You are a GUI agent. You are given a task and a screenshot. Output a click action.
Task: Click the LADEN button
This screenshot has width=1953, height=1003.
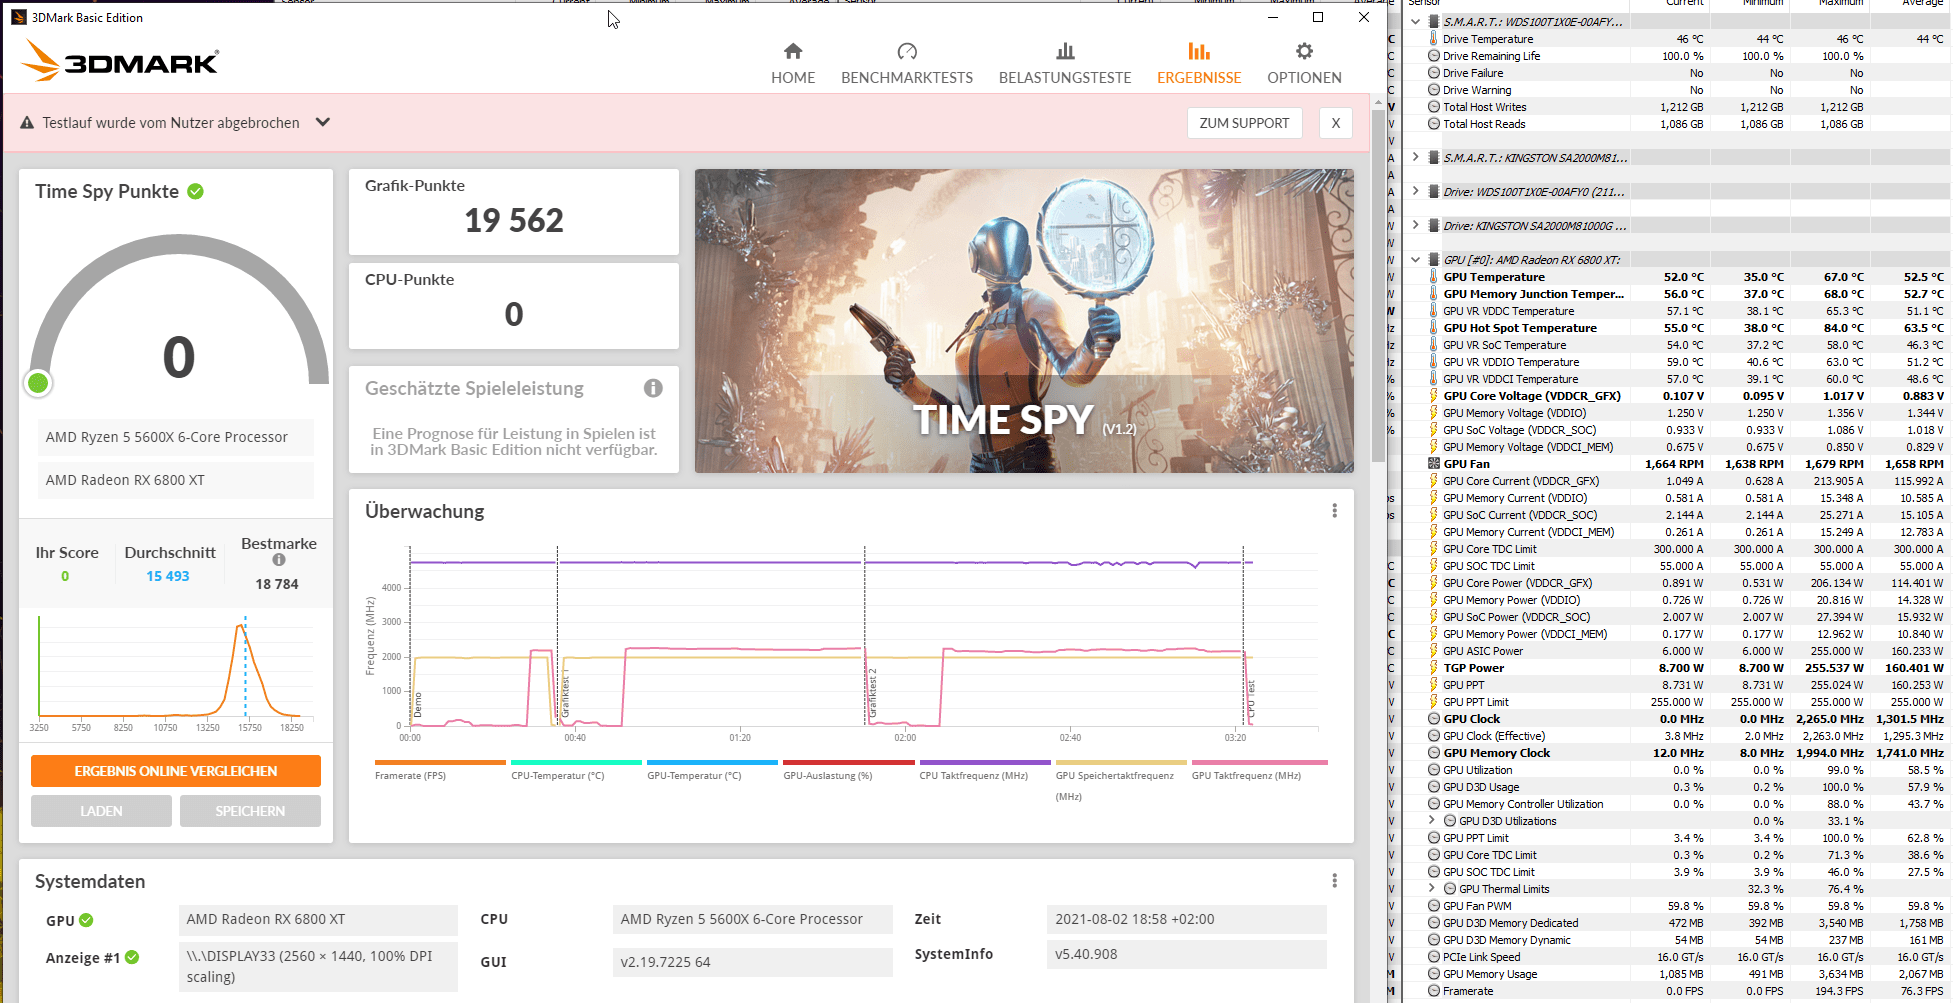[101, 811]
